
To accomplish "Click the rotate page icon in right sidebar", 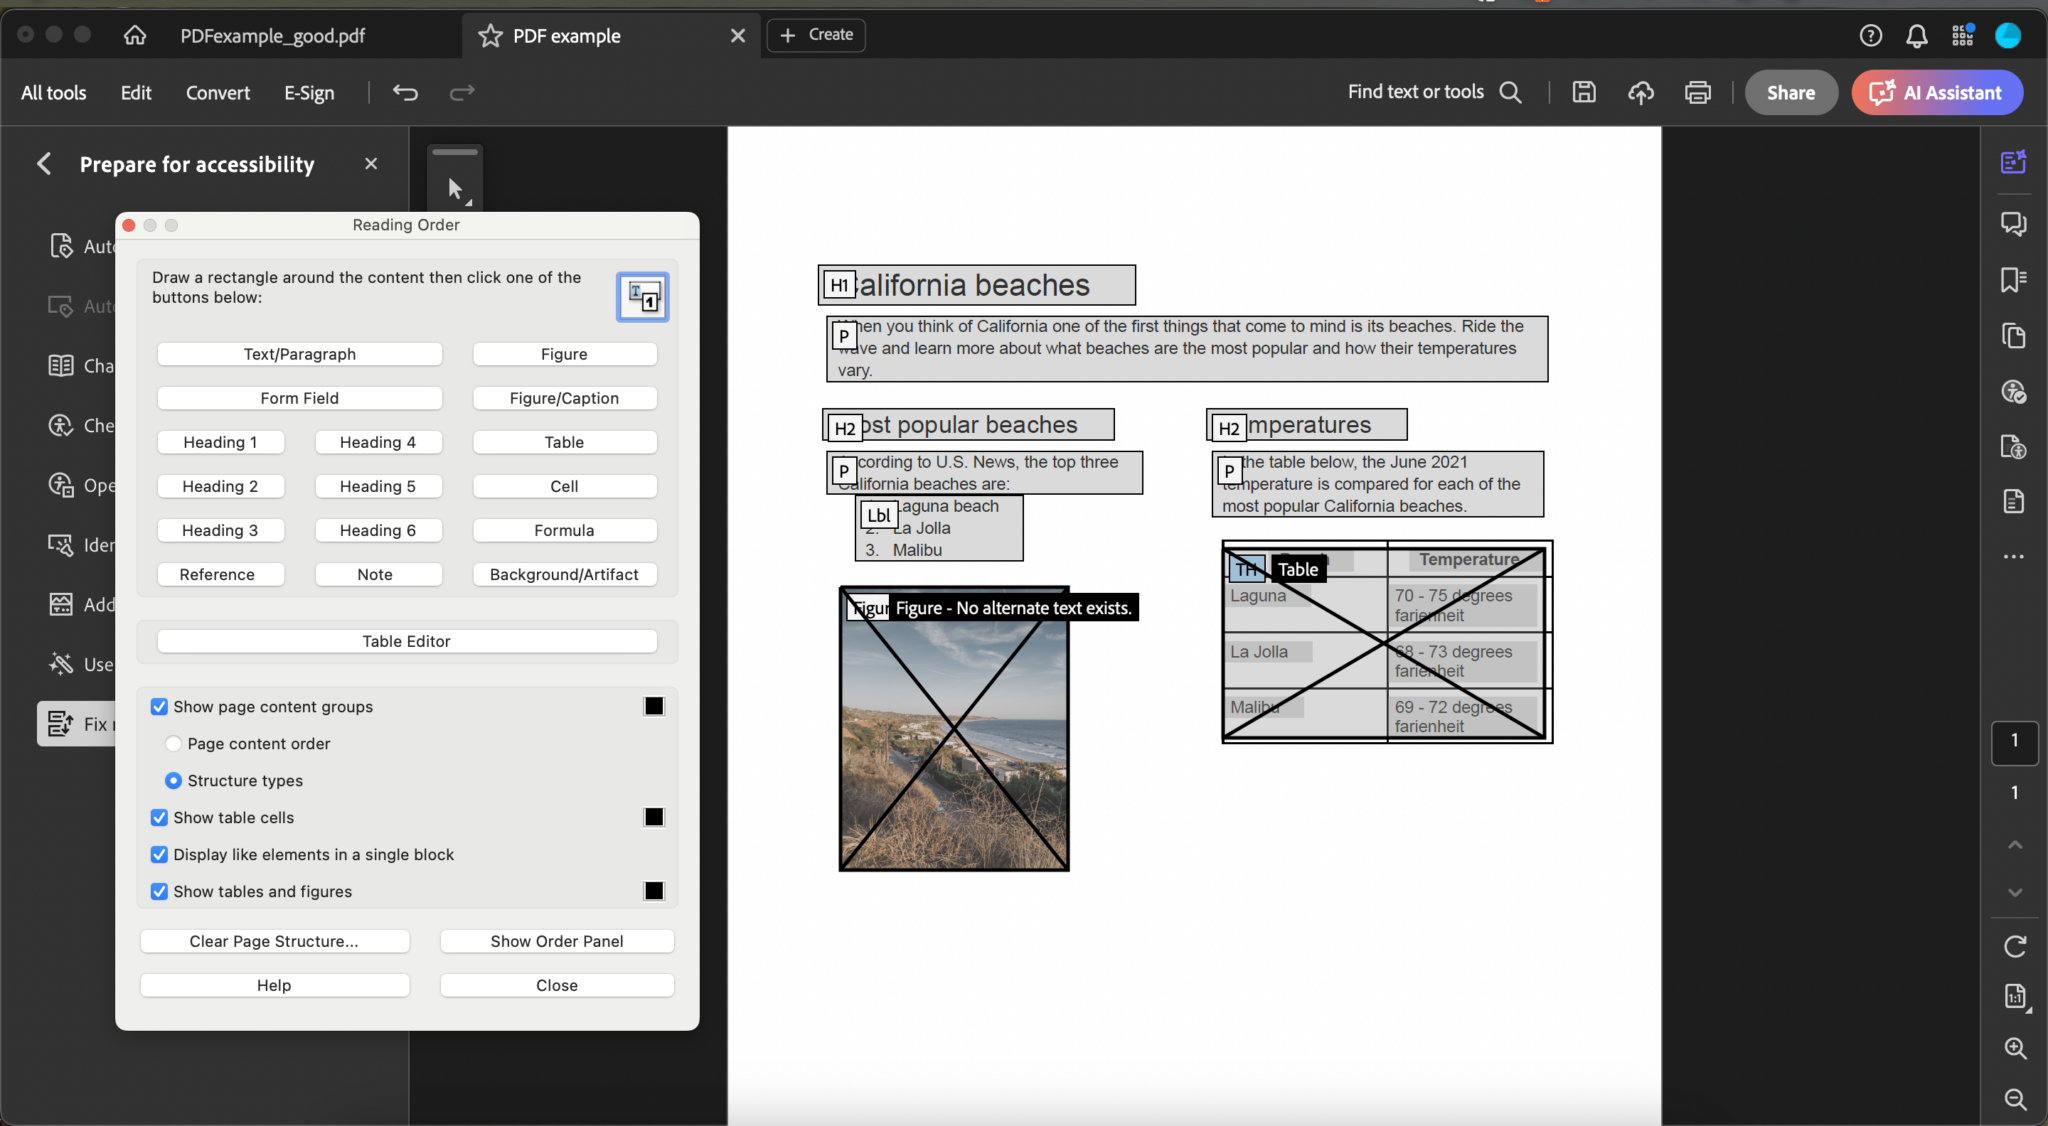I will point(2014,946).
